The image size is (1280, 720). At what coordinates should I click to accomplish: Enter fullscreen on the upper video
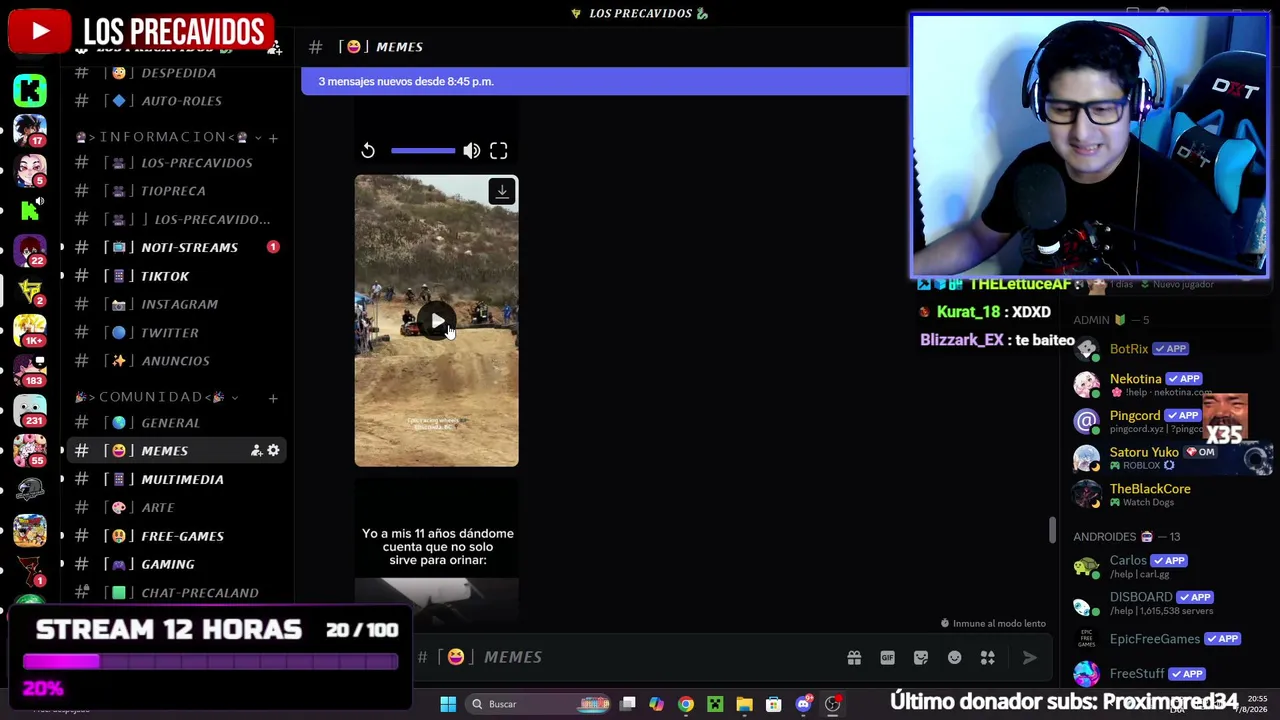498,151
